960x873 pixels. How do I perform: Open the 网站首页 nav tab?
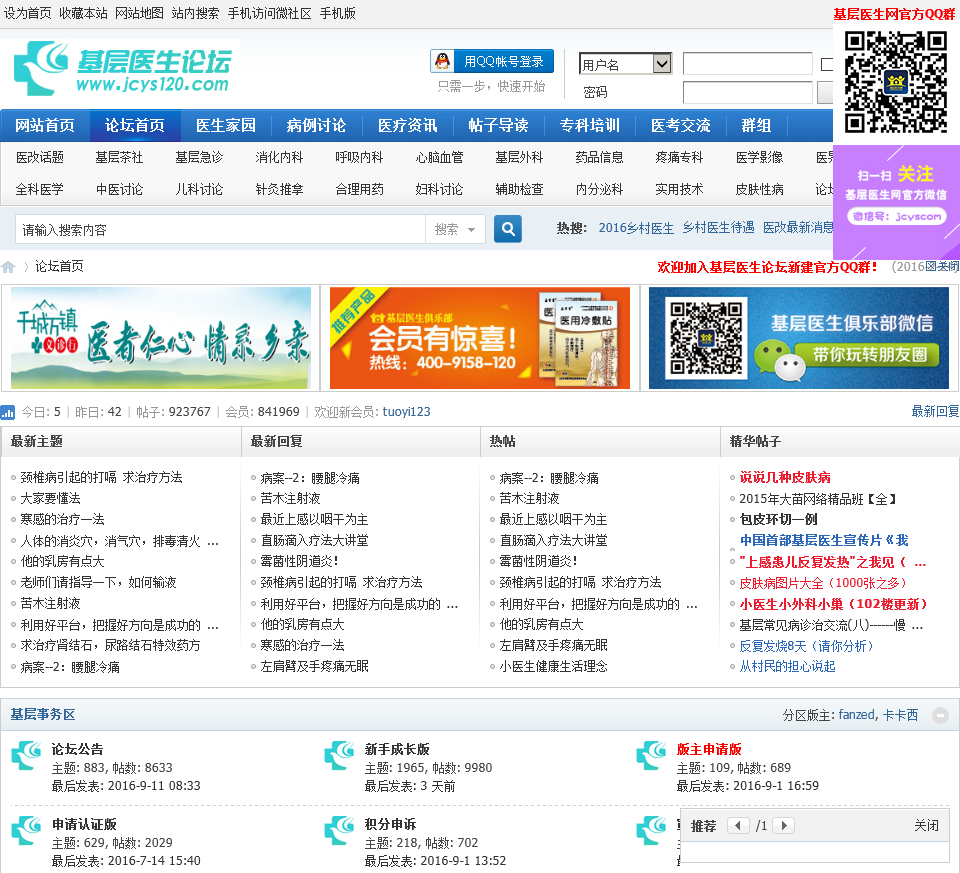[45, 126]
